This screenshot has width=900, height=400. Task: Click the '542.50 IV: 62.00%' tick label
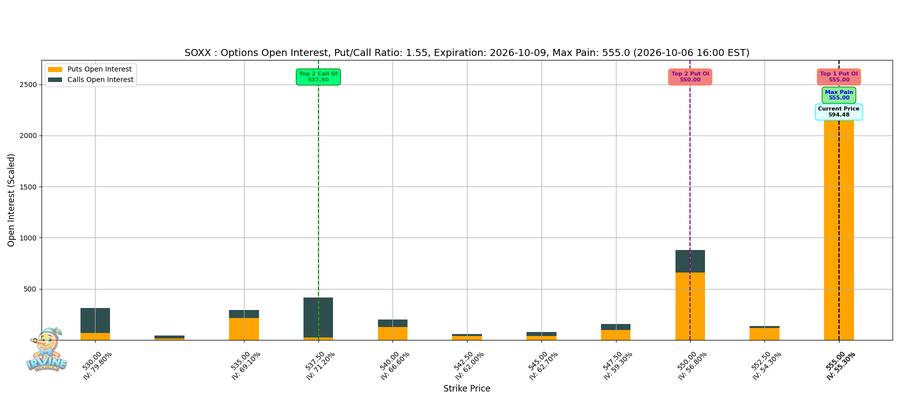(469, 364)
